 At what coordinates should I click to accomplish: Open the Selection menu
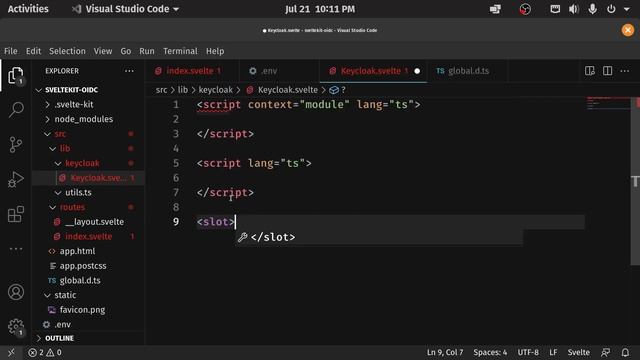pos(67,51)
